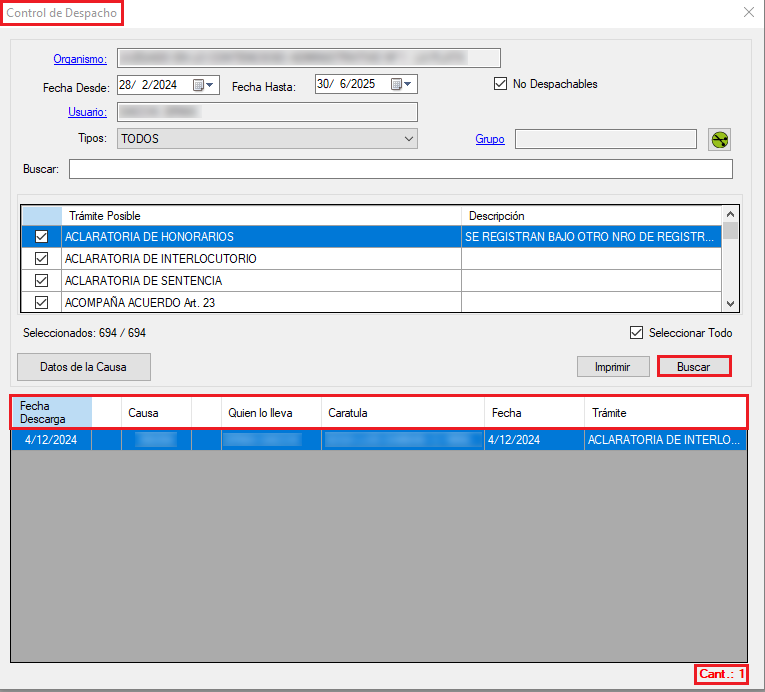Uncheck the Seleccionar Todo checkbox

(636, 333)
